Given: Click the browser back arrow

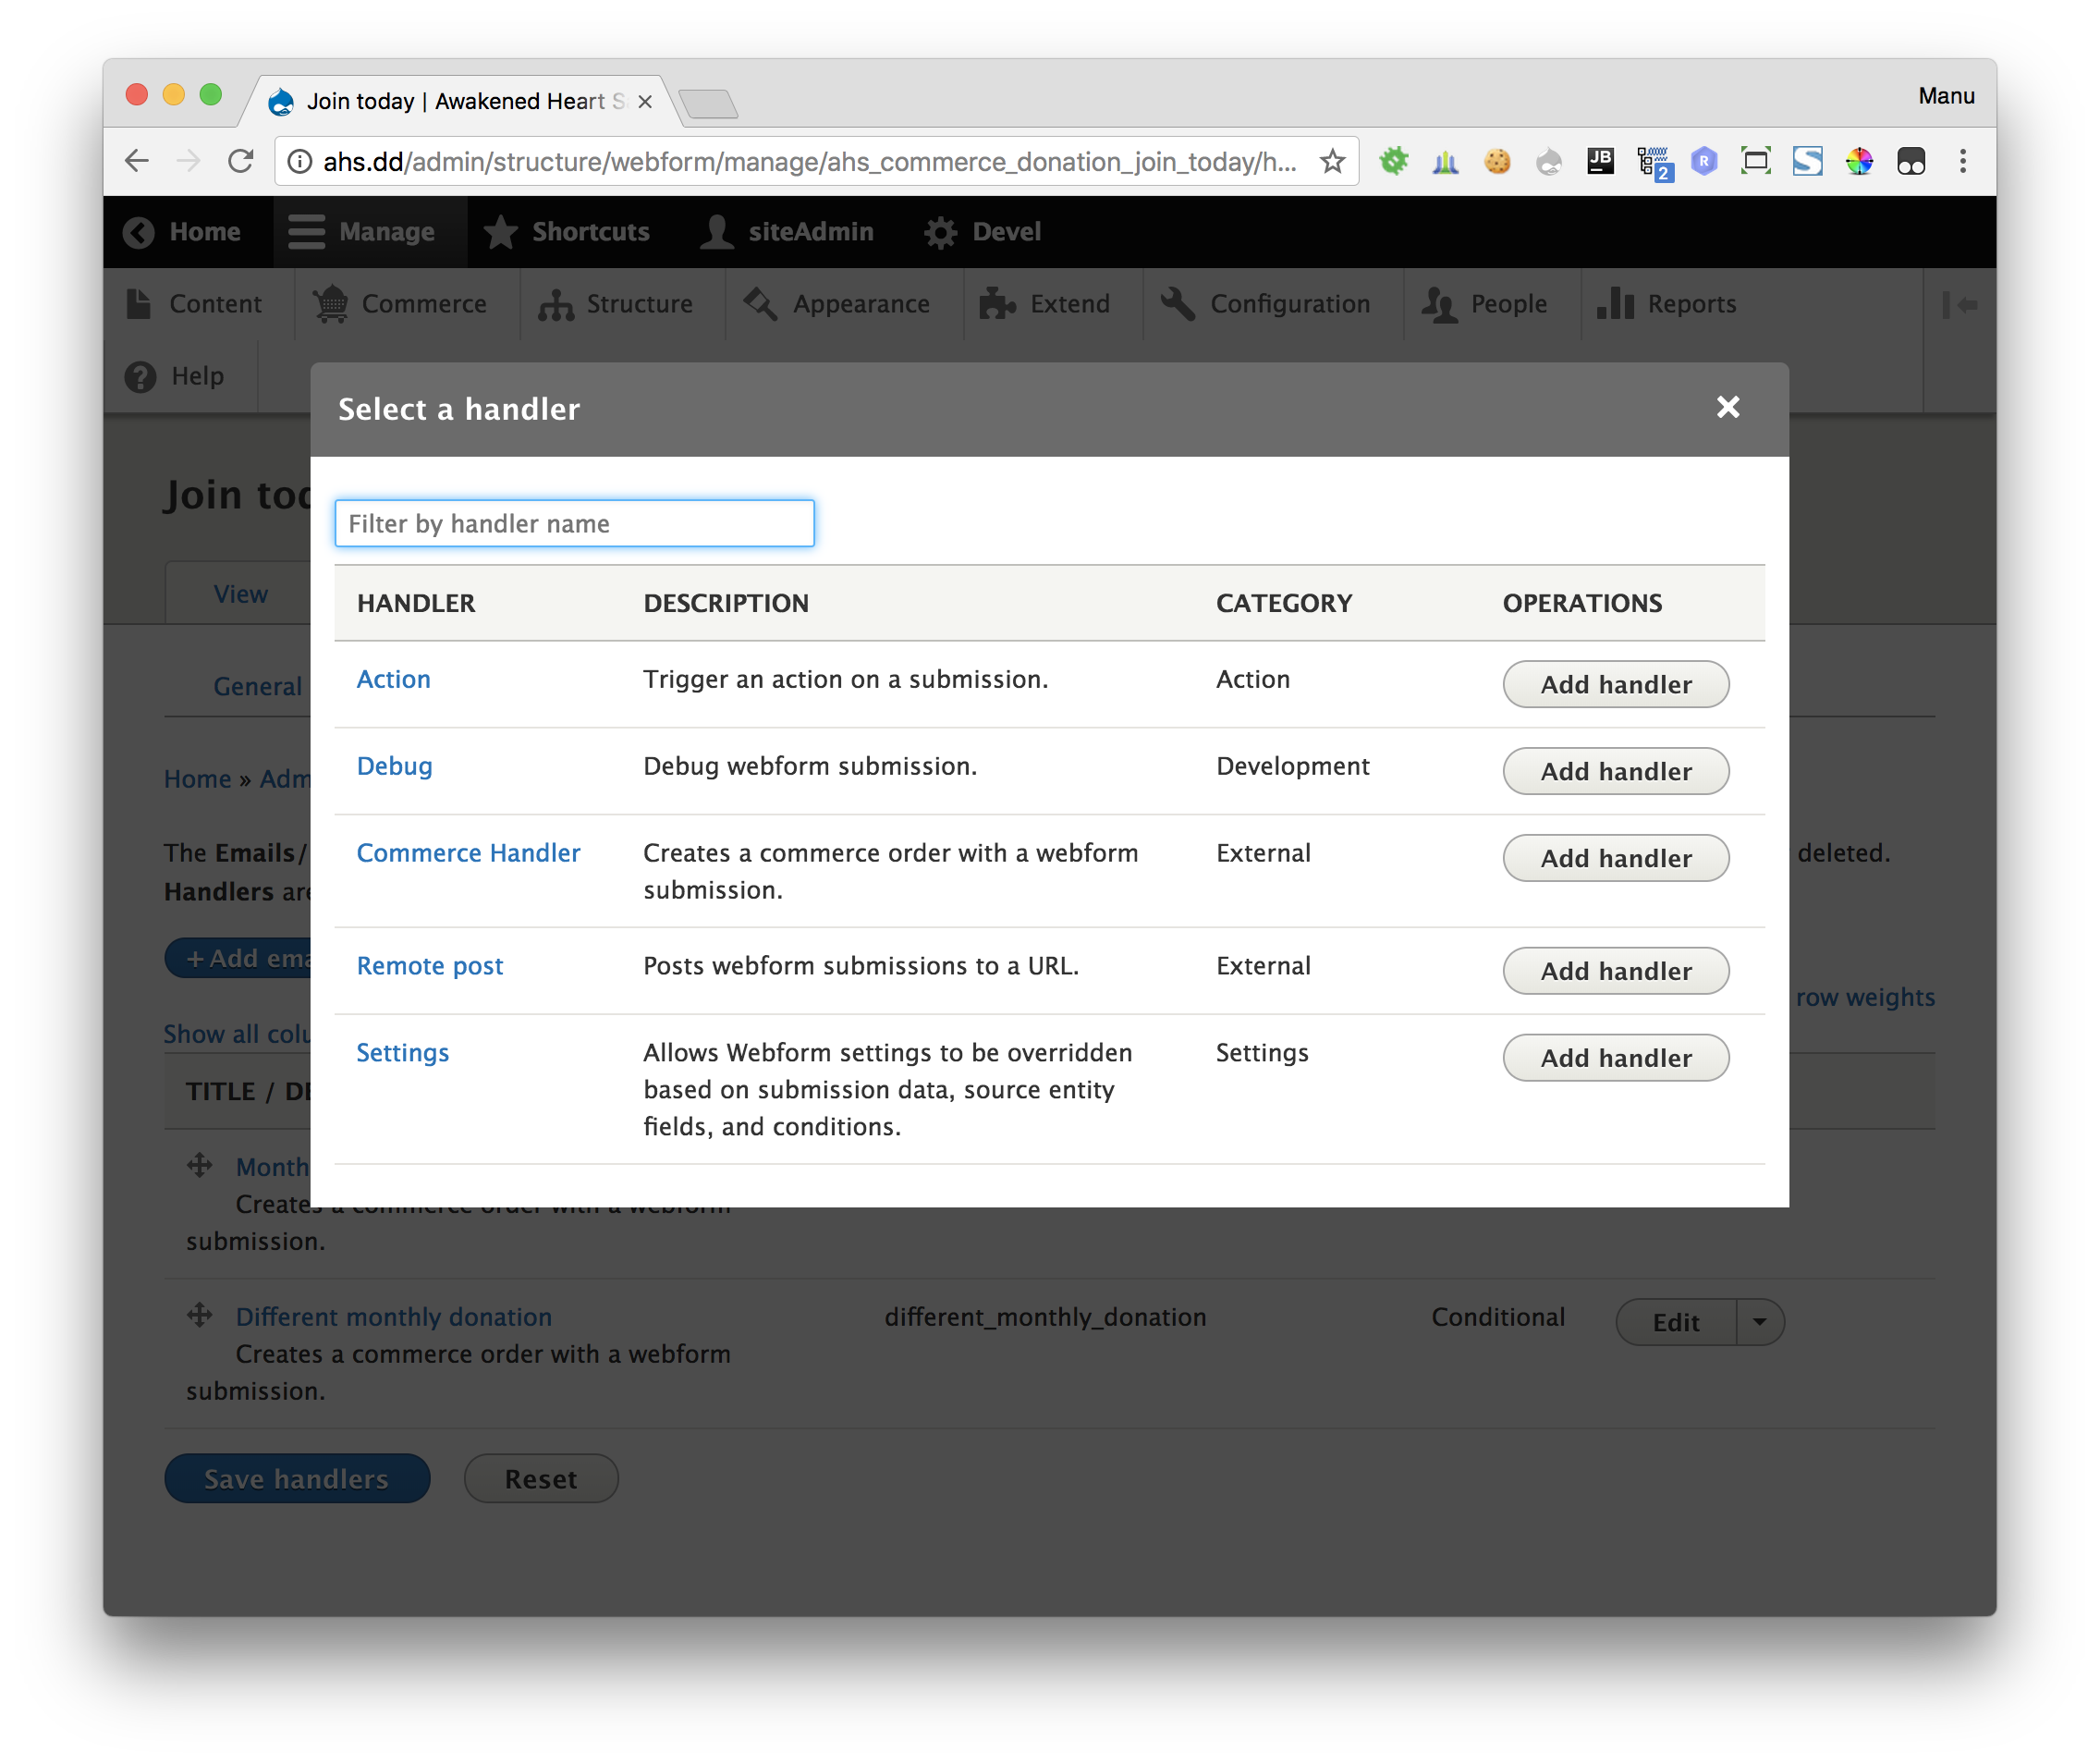Looking at the screenshot, I should tap(137, 161).
